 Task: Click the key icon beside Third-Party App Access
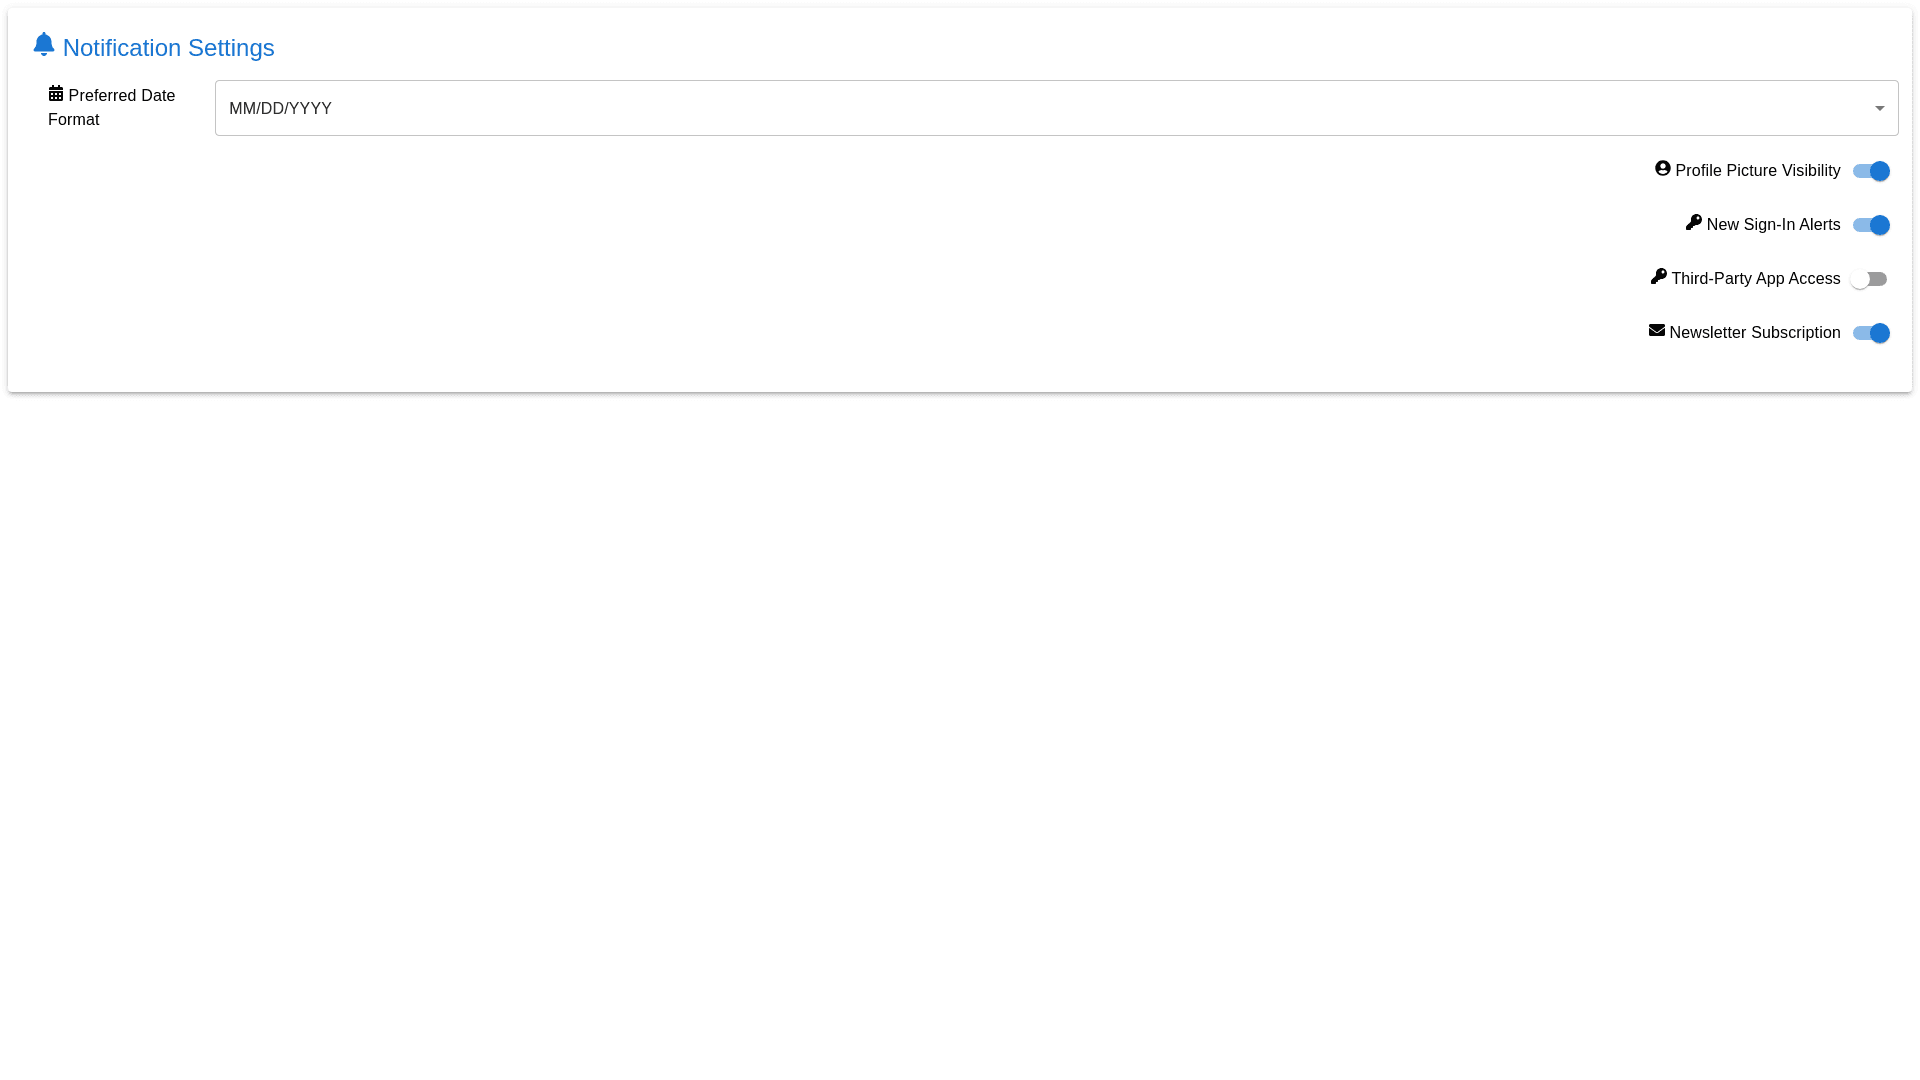pos(1658,277)
